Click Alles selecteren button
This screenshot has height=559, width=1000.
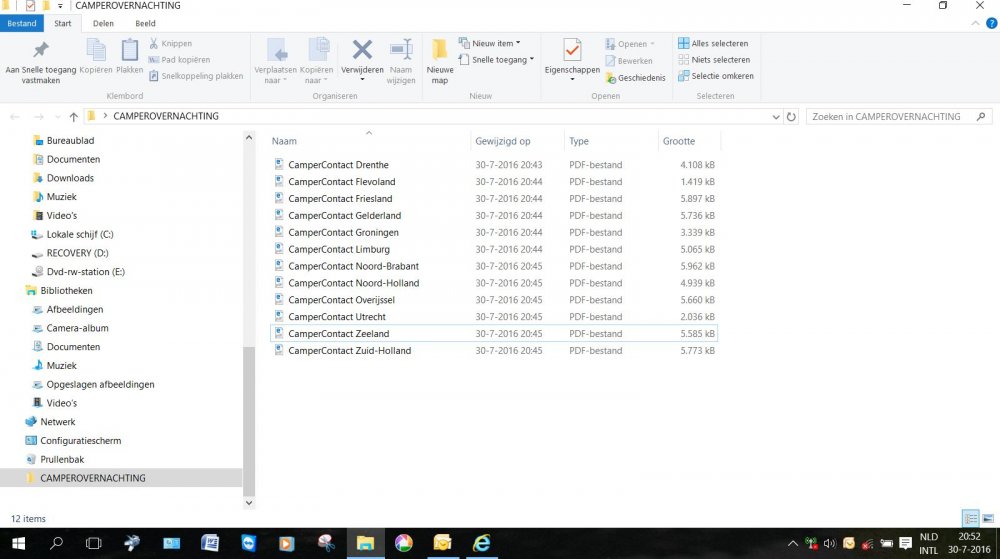tap(713, 43)
